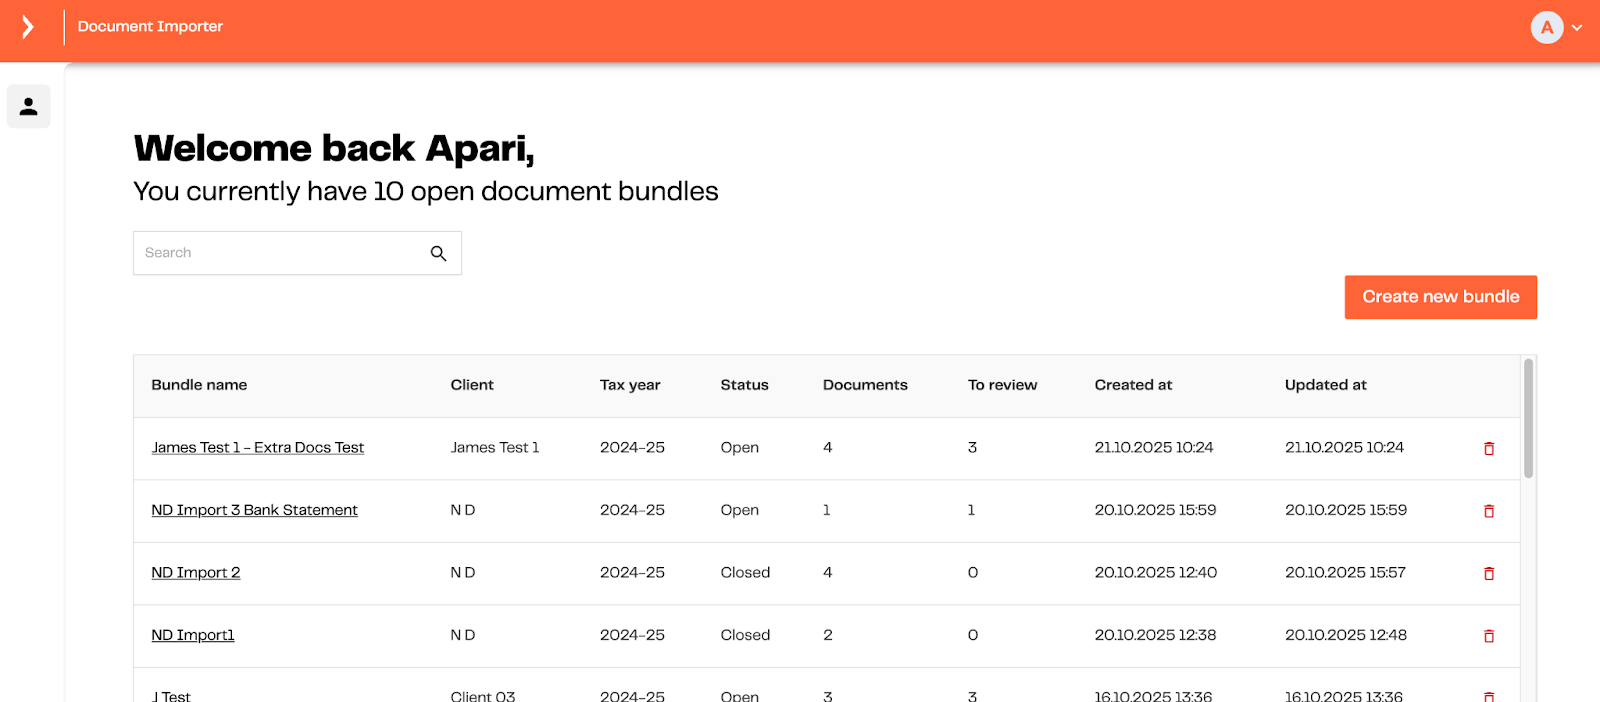Click the Created at column header

[x=1133, y=385]
